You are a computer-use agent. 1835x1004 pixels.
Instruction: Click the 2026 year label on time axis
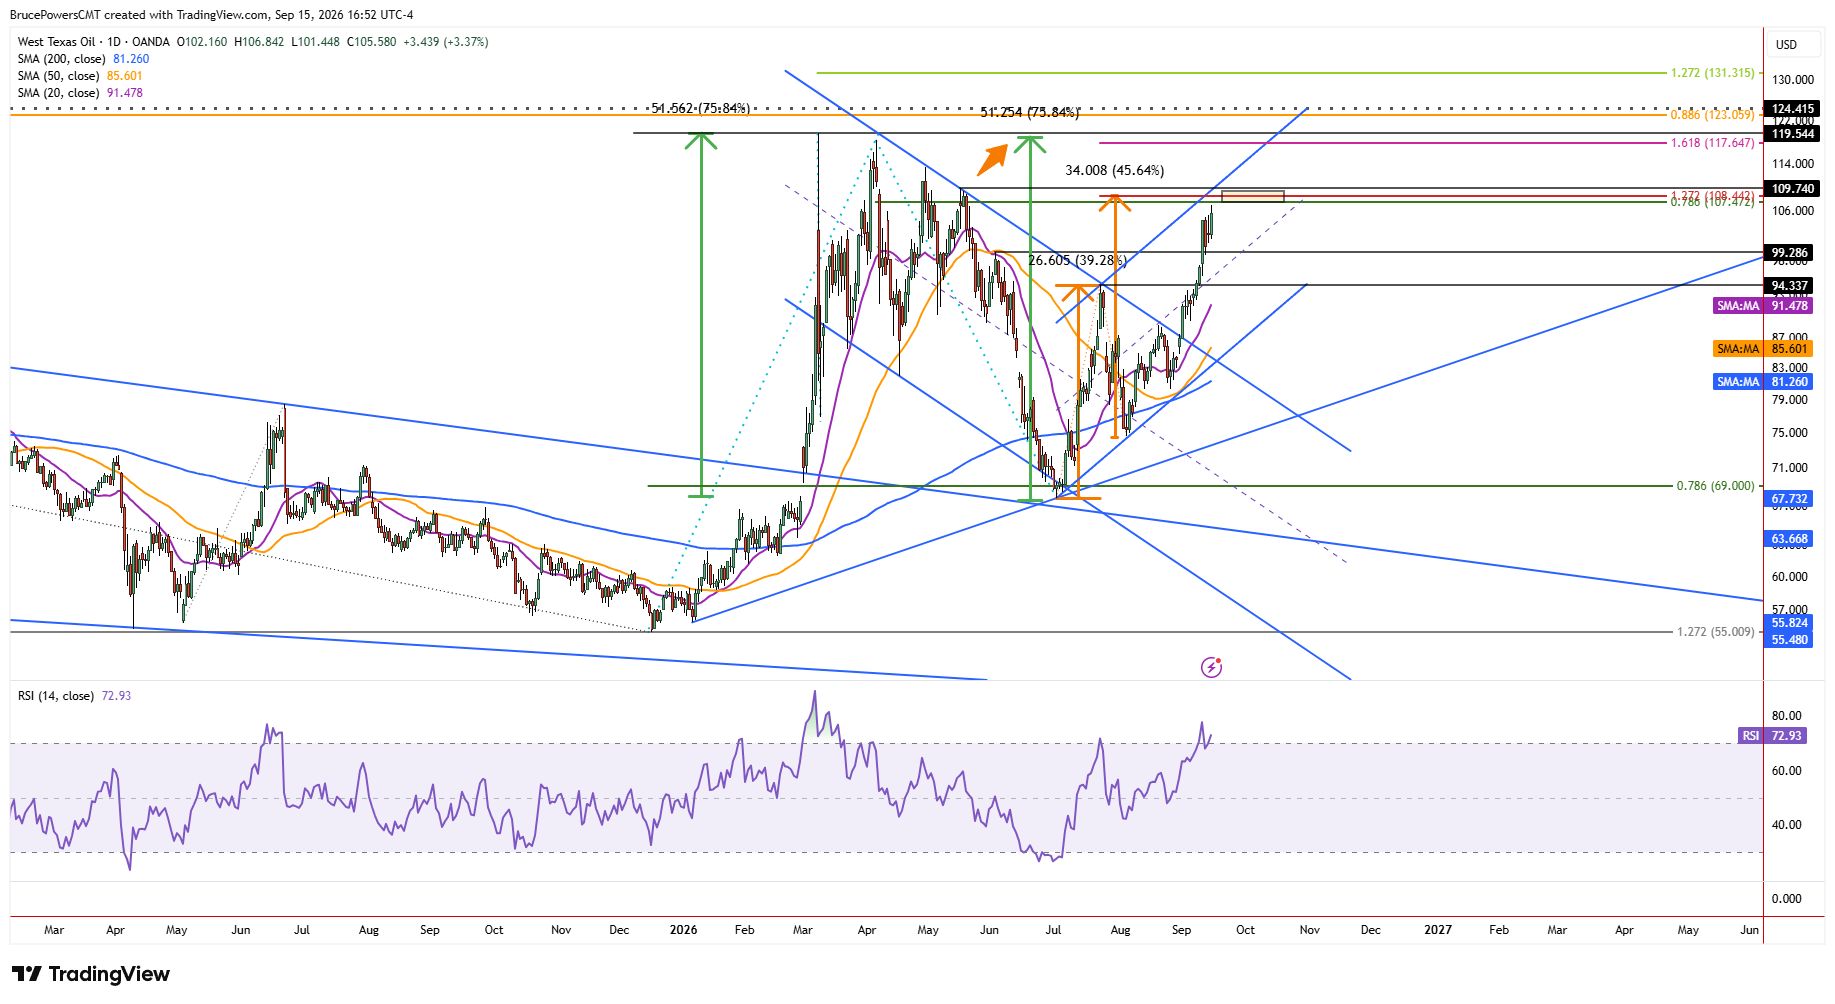(x=684, y=930)
